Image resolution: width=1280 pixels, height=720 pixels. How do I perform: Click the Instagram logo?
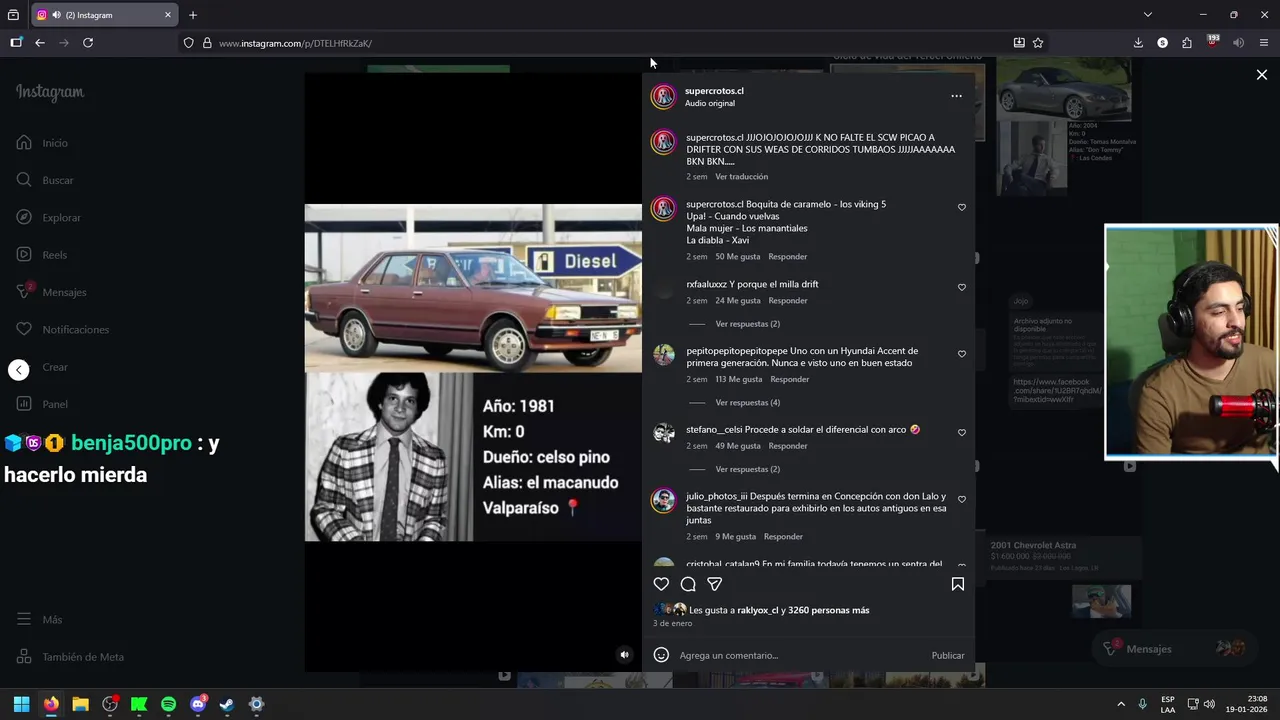tap(50, 92)
